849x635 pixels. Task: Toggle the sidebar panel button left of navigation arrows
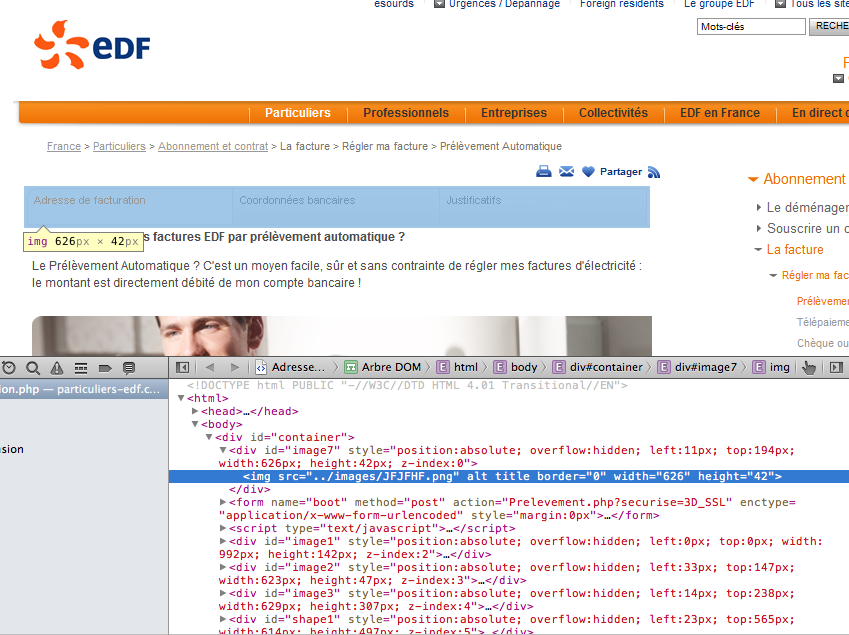[183, 367]
